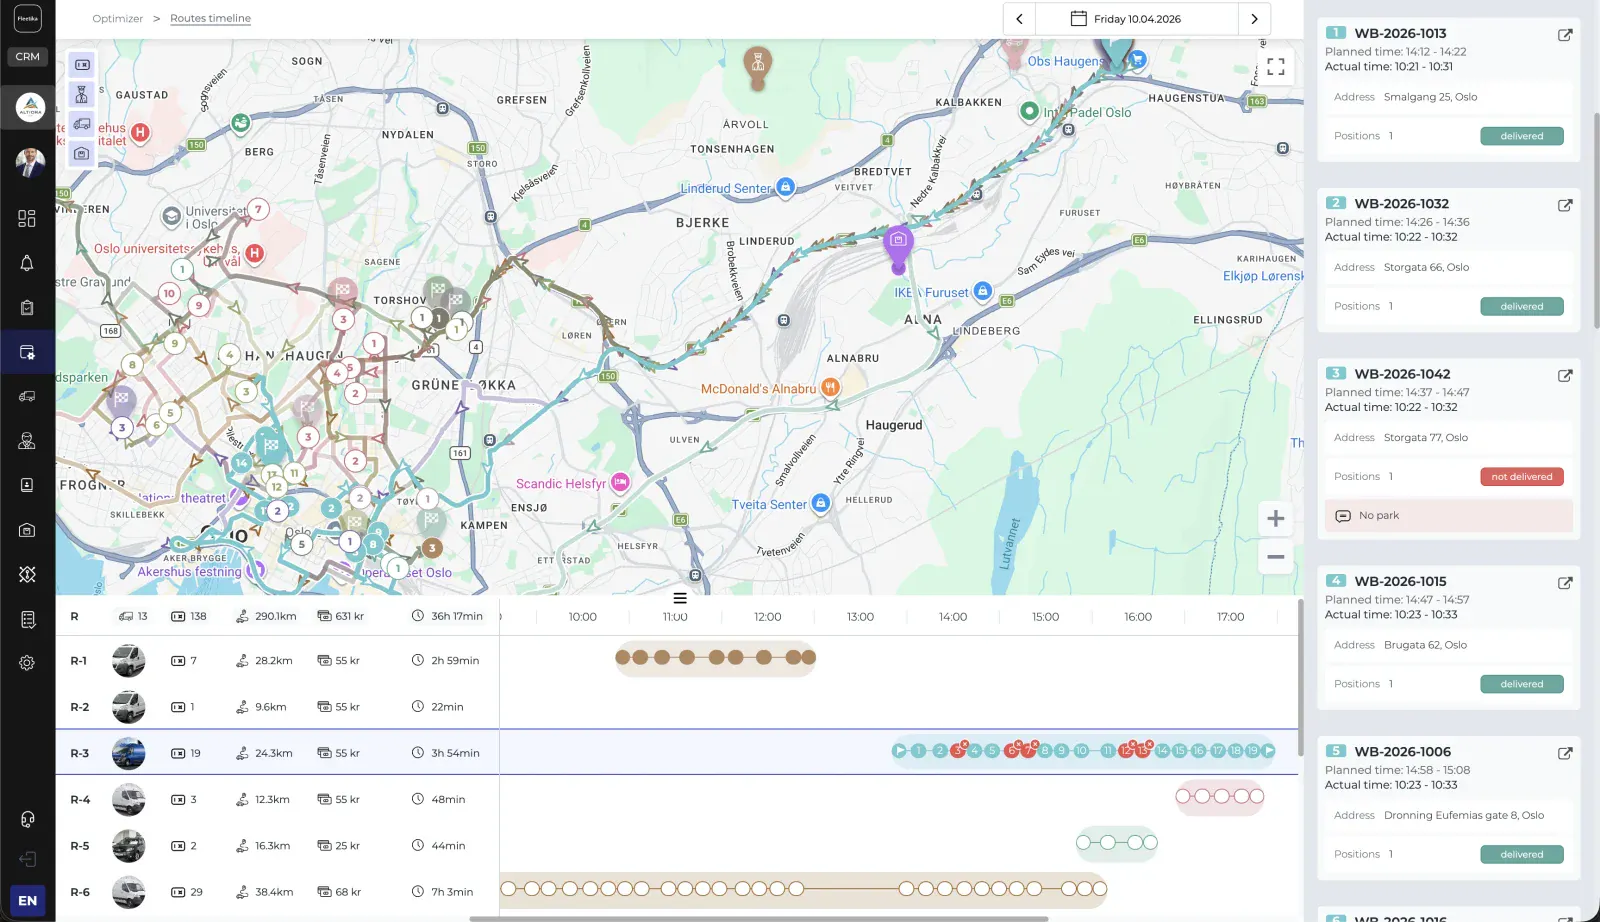Click the logout icon in sidebar
Image resolution: width=1600 pixels, height=922 pixels.
tap(27, 859)
